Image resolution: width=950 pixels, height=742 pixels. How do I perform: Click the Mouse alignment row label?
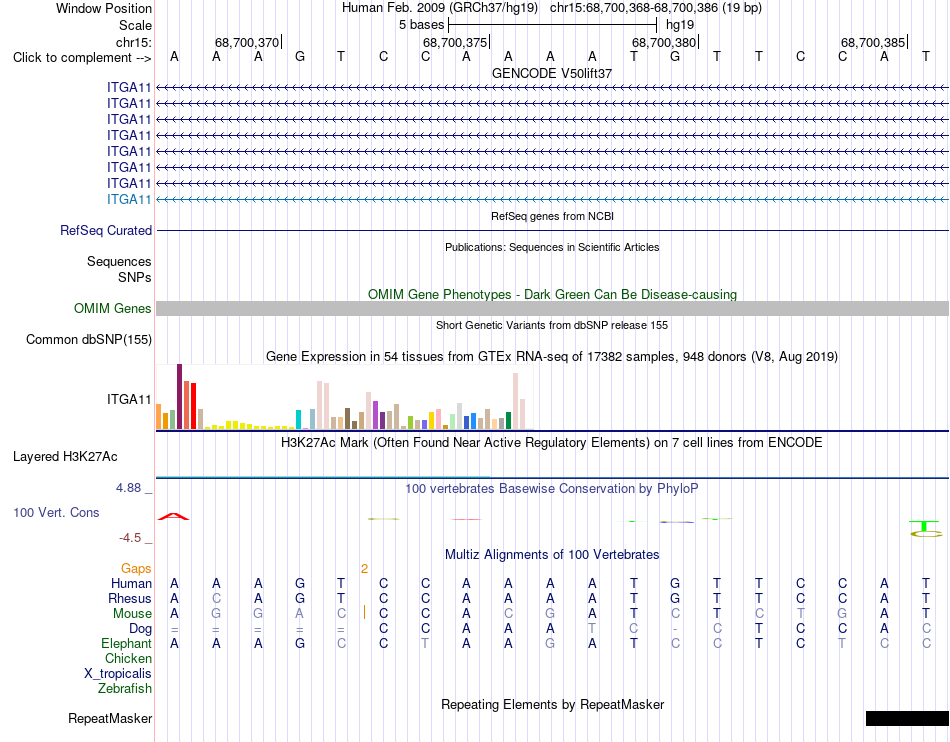pyautogui.click(x=132, y=614)
